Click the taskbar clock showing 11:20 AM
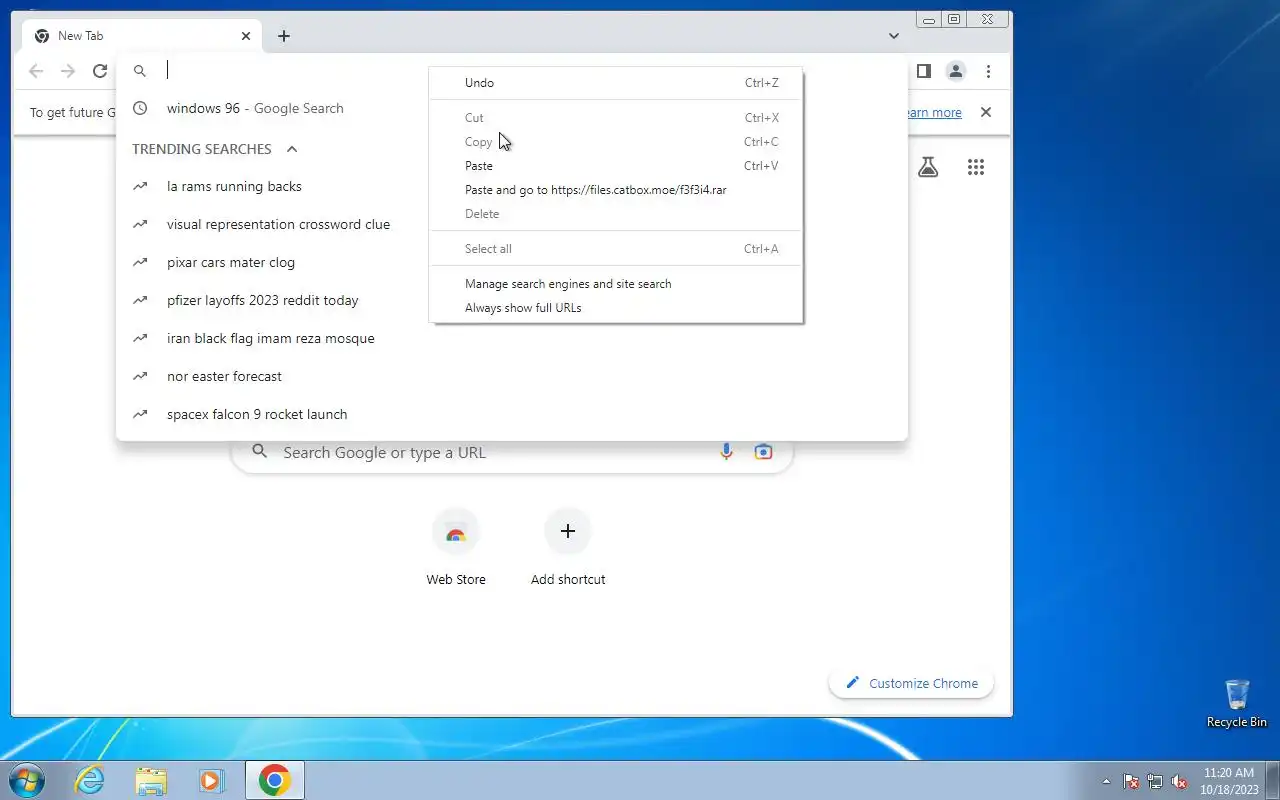The image size is (1280, 800). click(x=1228, y=780)
